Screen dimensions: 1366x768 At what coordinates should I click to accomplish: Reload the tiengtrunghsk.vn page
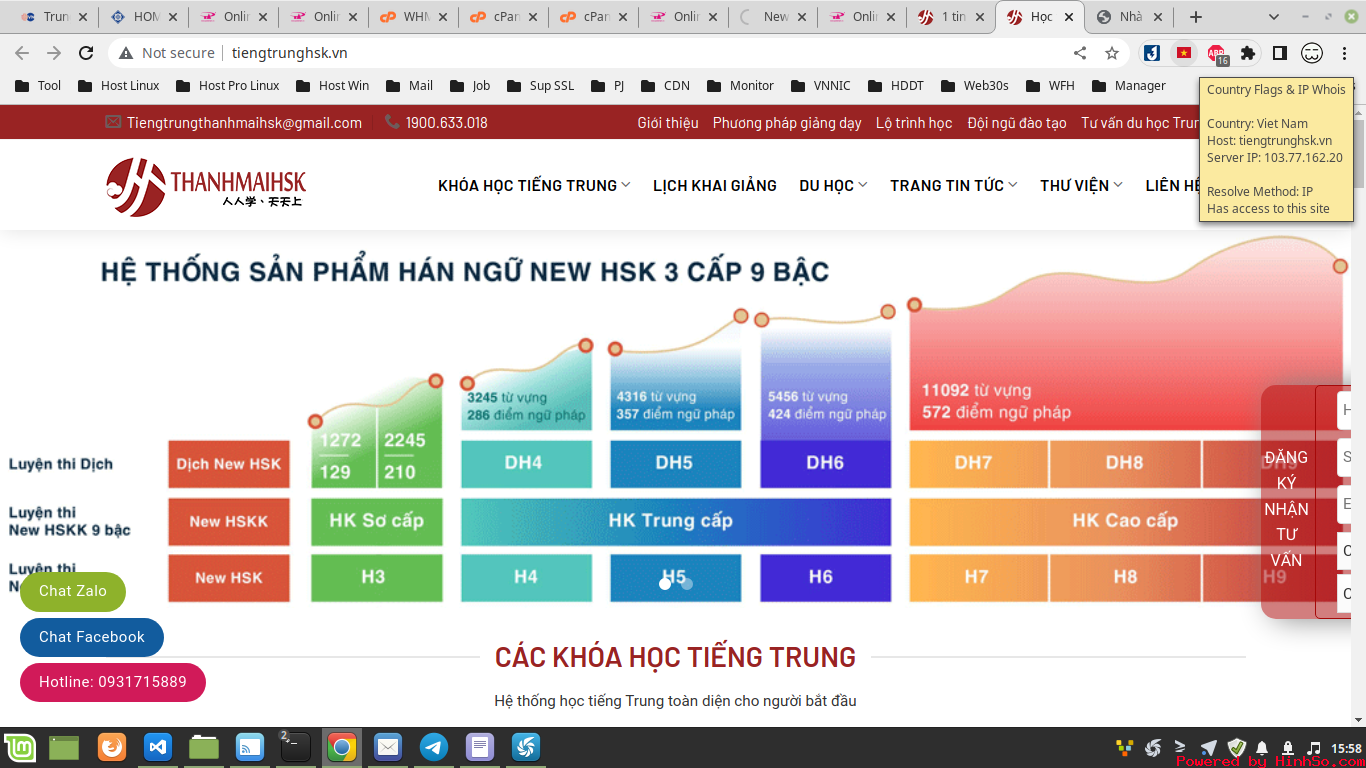[86, 53]
